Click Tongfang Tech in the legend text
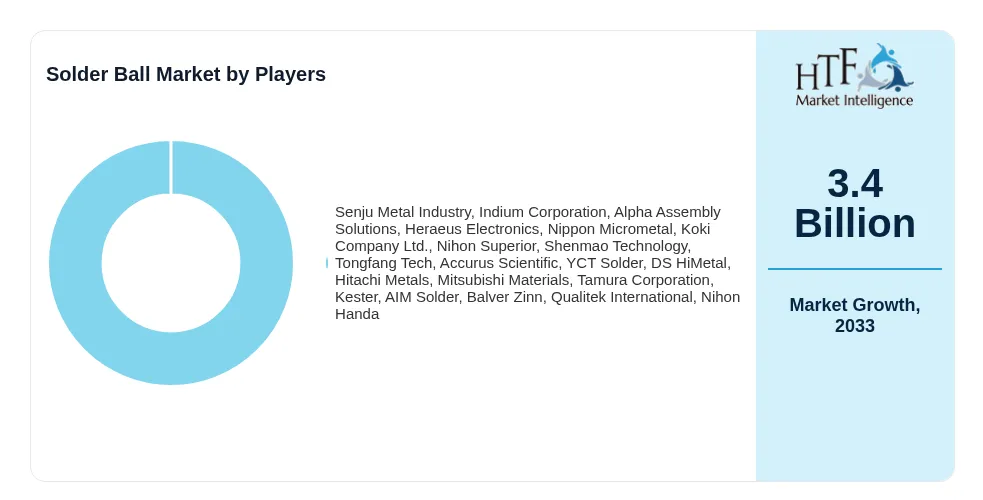The width and height of the screenshot is (983, 500). tap(383, 263)
